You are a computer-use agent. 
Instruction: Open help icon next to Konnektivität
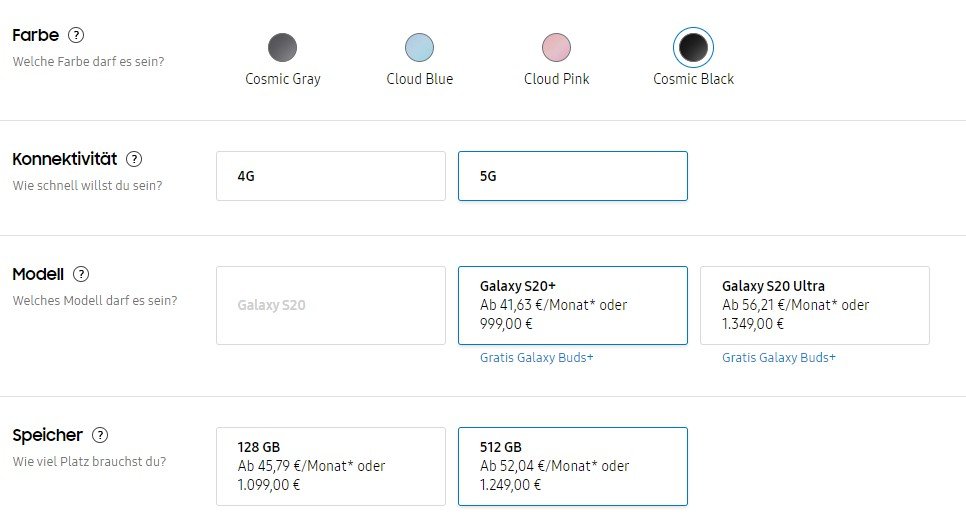134,159
